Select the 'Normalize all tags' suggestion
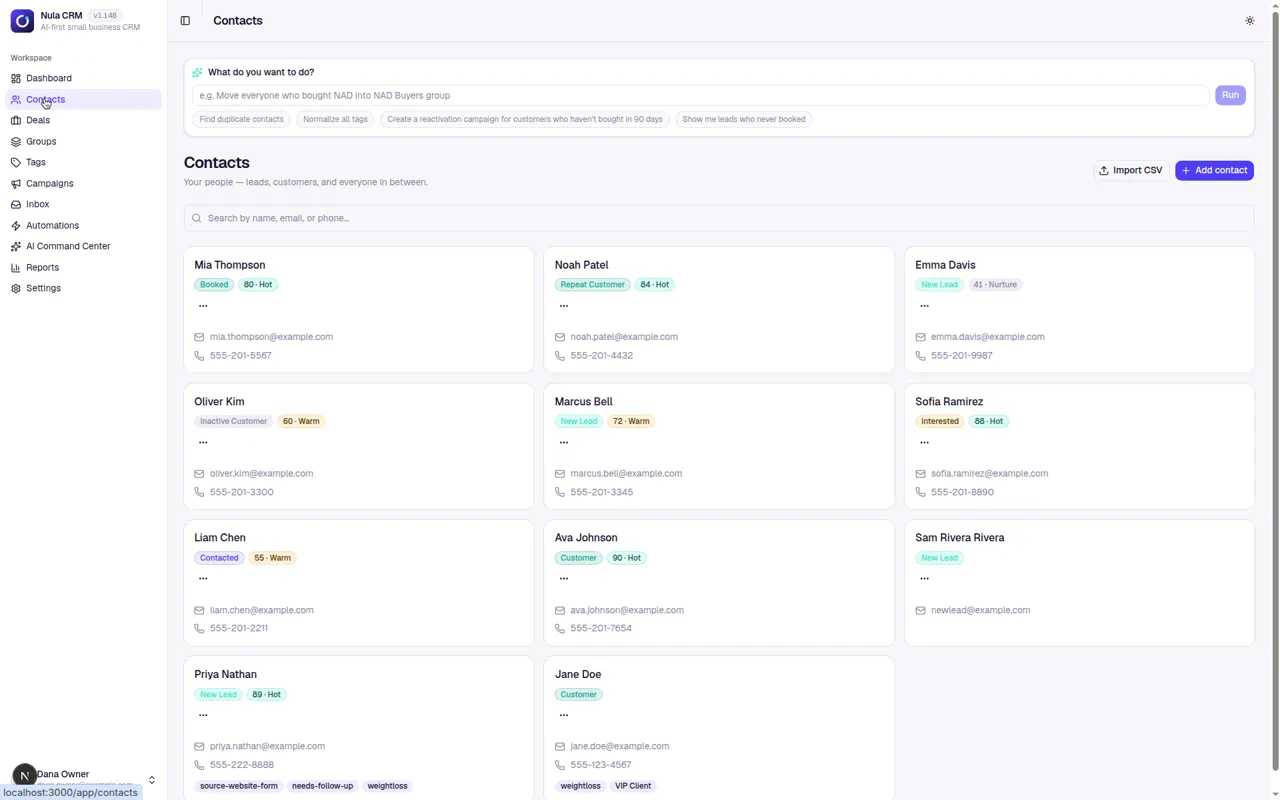The height and width of the screenshot is (800, 1280). coord(335,119)
